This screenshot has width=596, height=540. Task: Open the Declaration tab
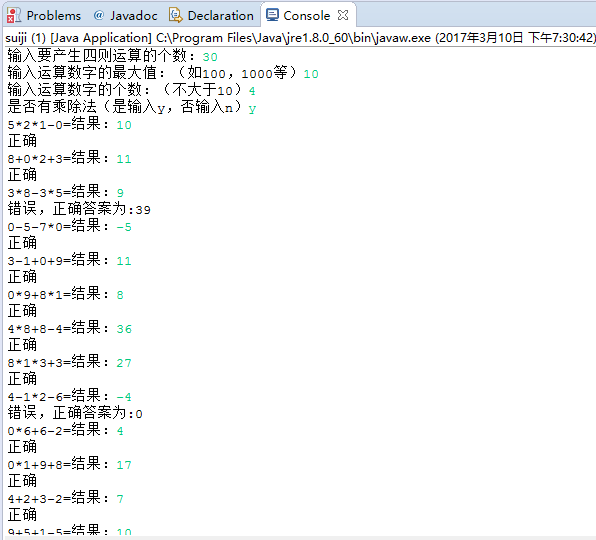[x=211, y=16]
